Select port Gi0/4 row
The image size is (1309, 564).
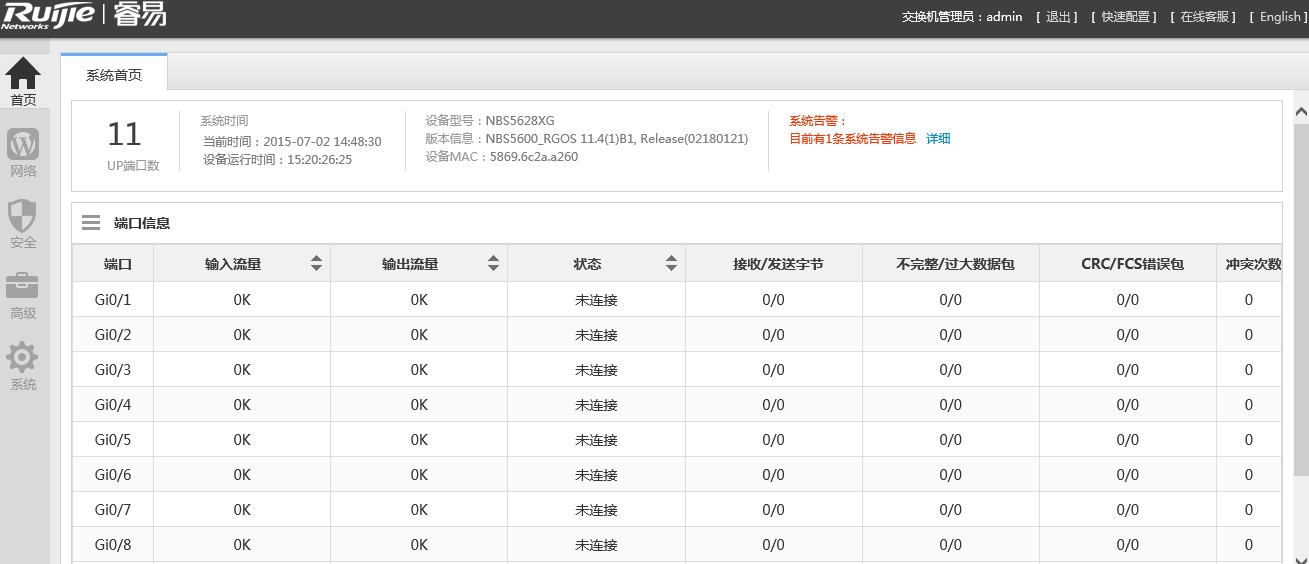677,405
